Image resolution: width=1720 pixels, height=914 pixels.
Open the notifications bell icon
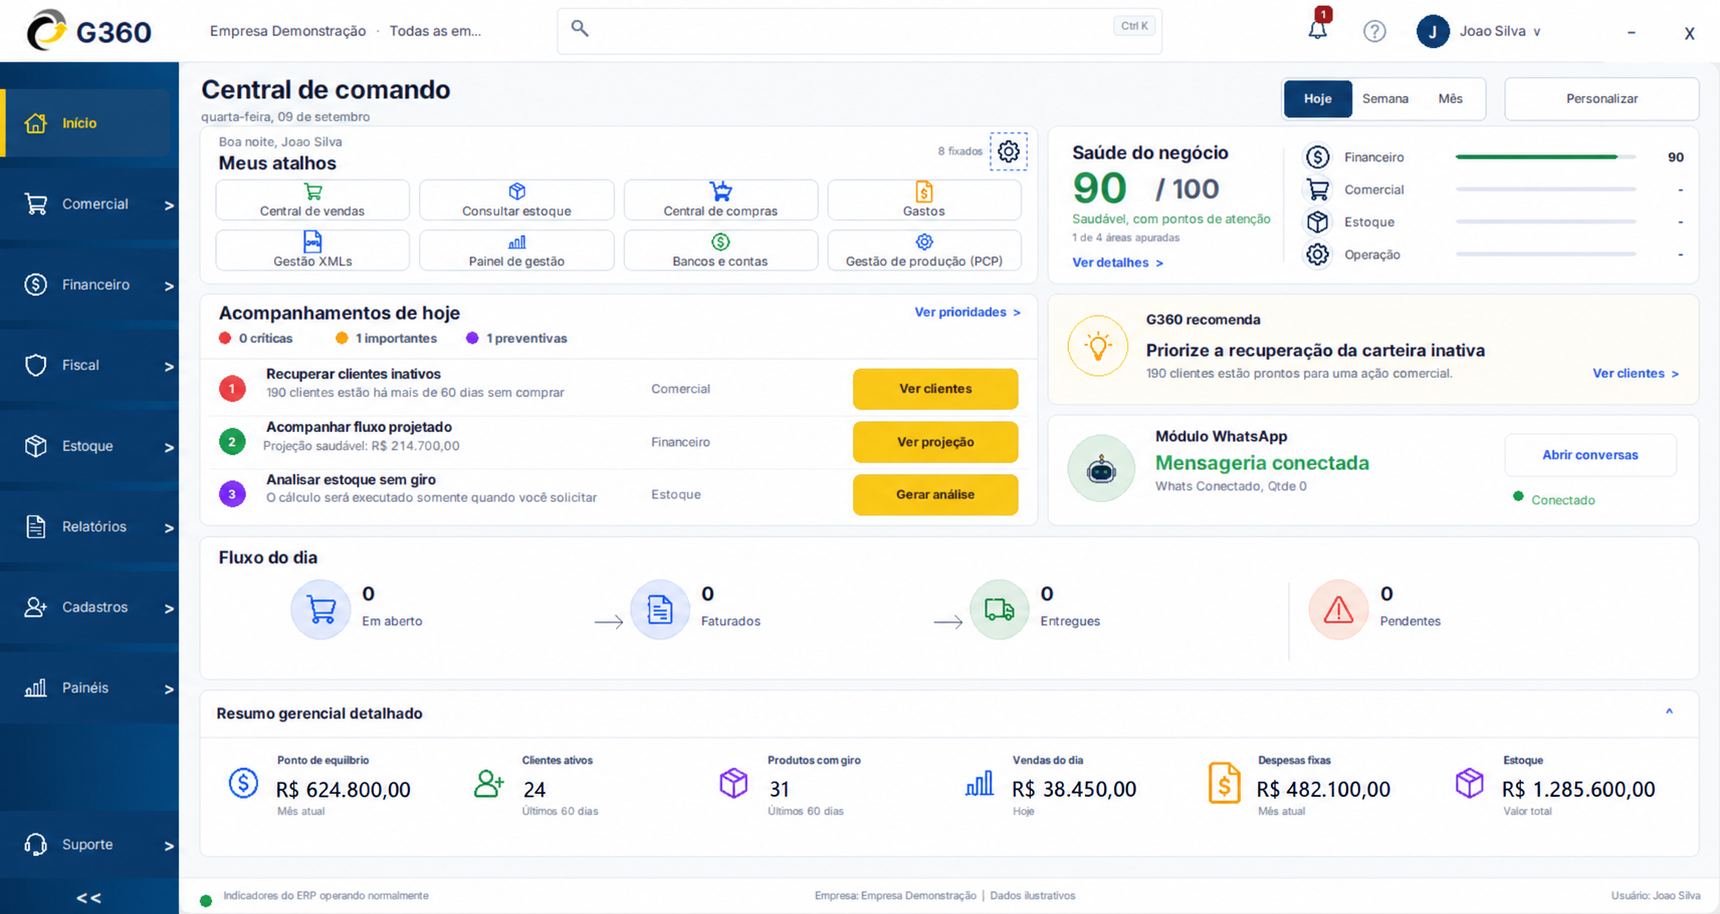click(1318, 29)
